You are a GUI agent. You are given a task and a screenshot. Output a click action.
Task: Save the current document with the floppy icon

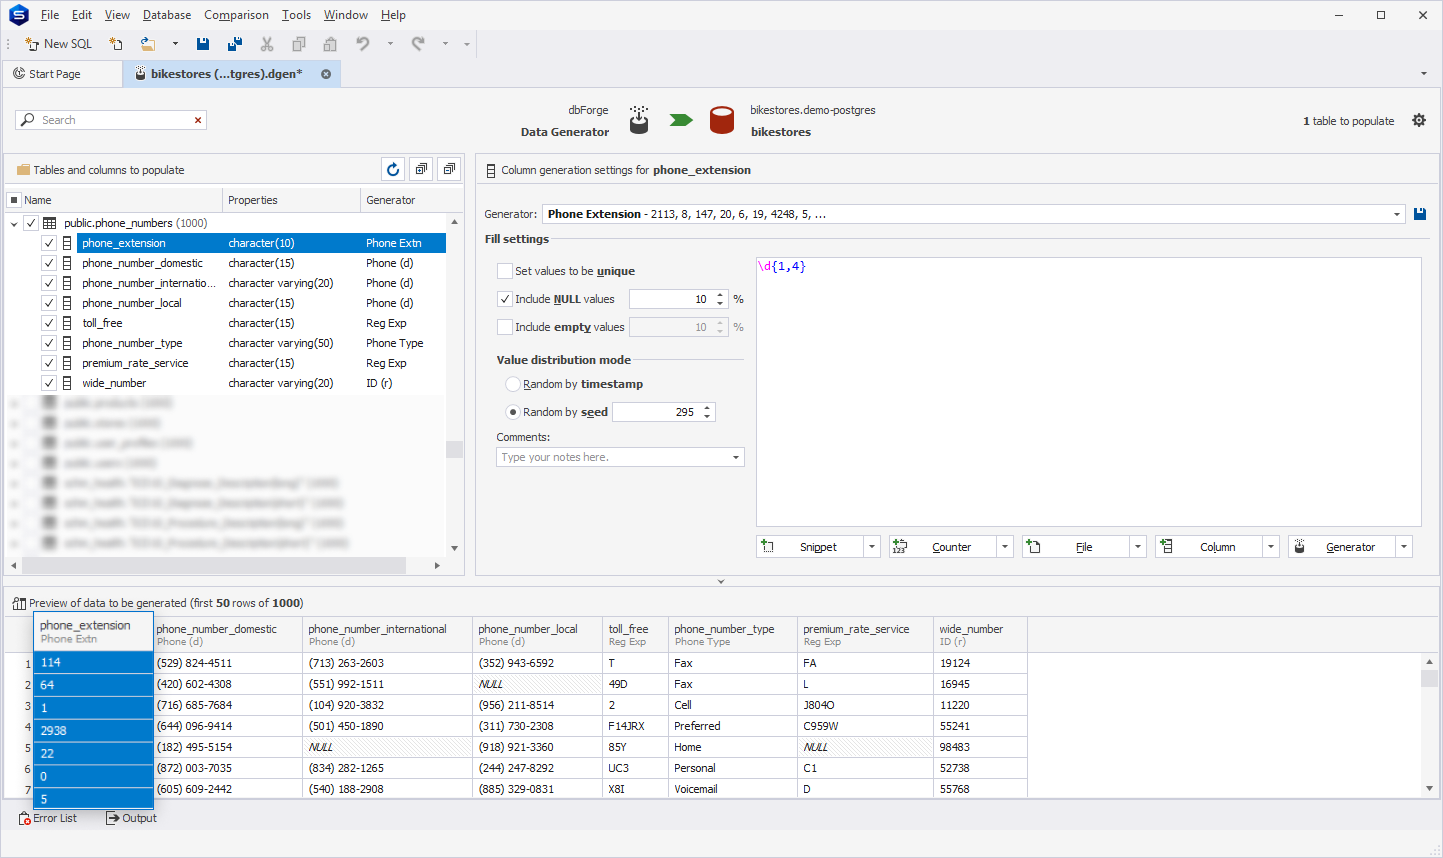point(203,44)
